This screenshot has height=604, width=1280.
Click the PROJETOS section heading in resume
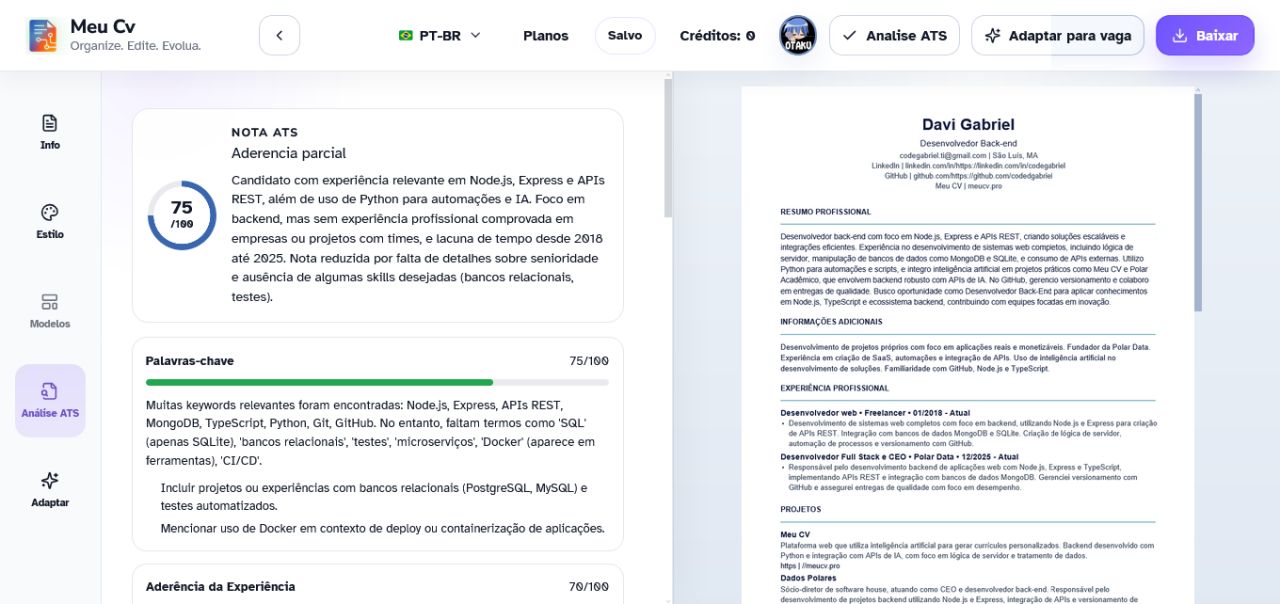tap(800, 509)
